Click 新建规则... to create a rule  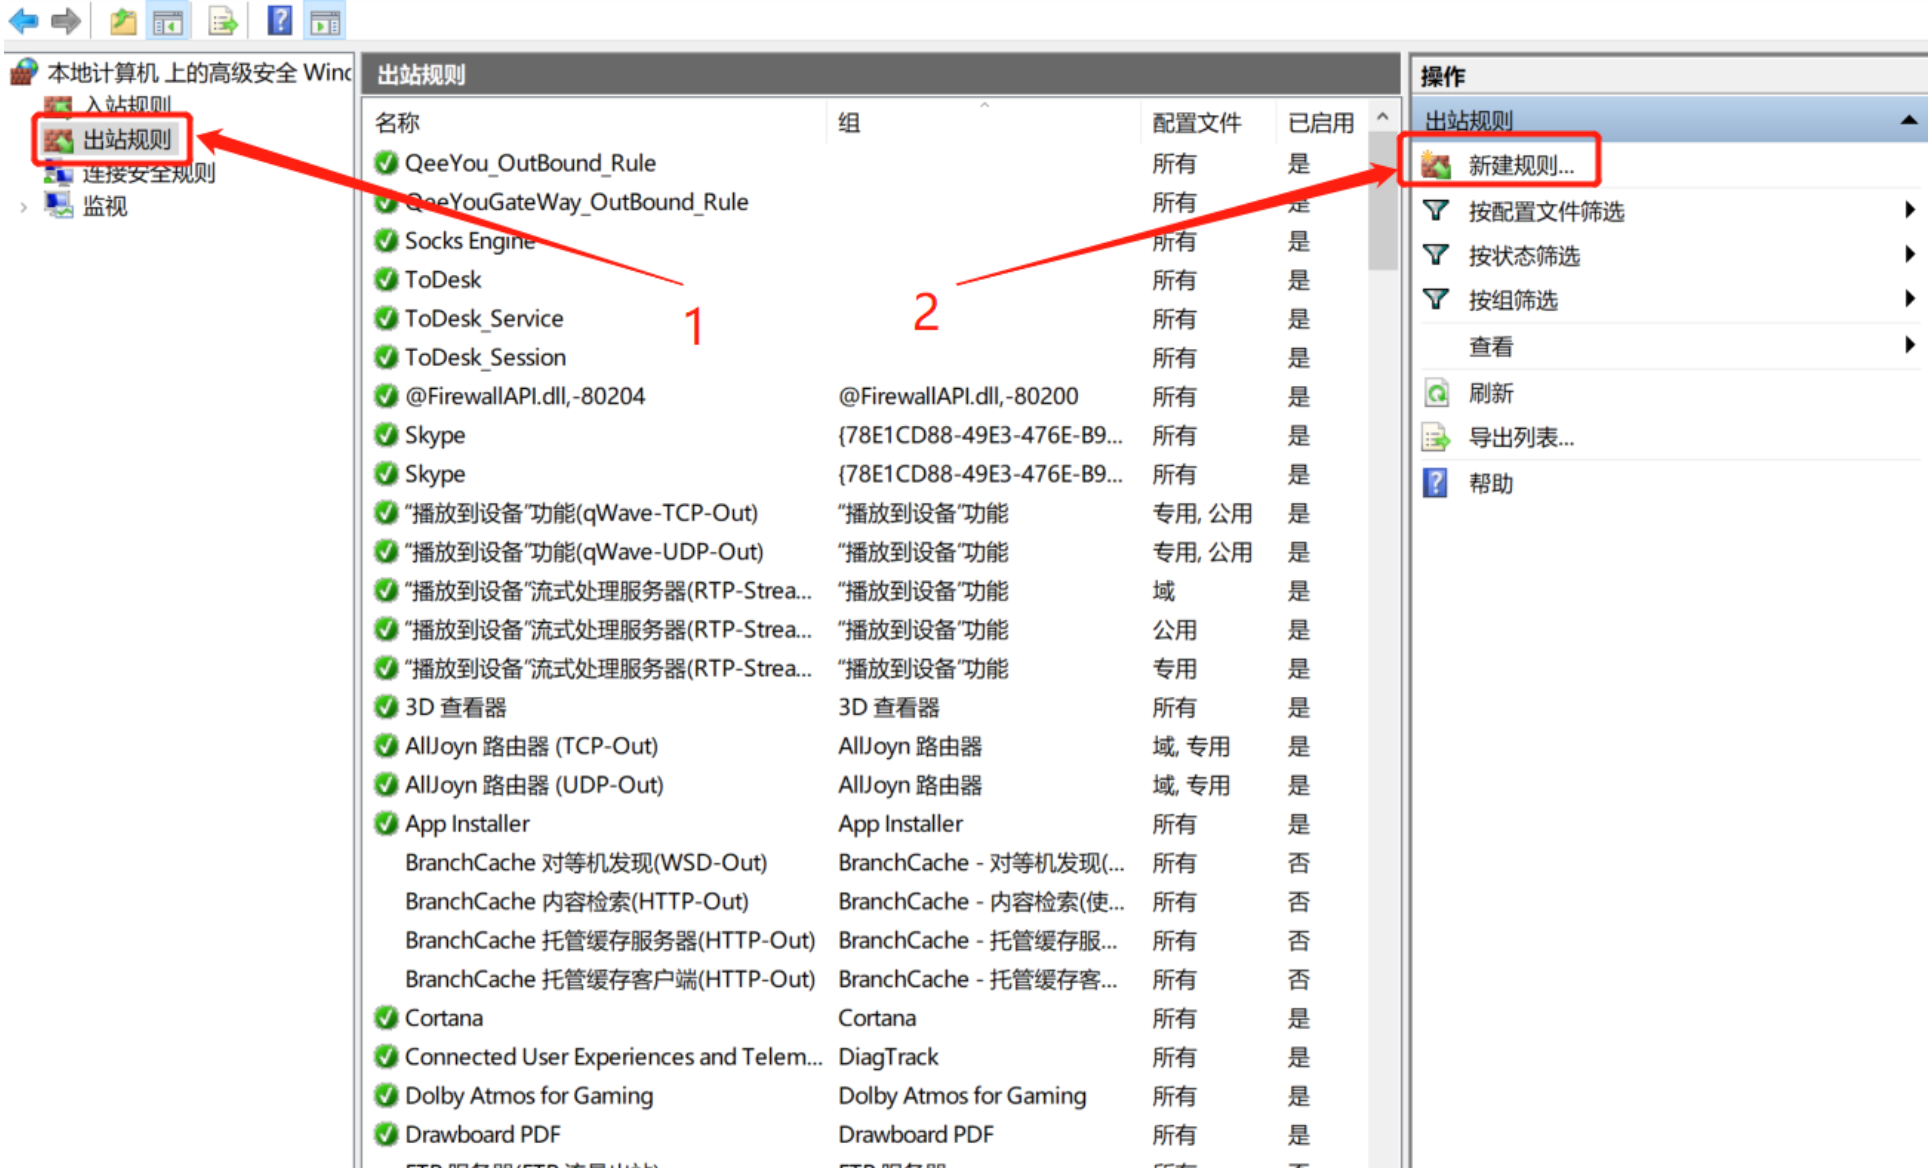tap(1520, 166)
